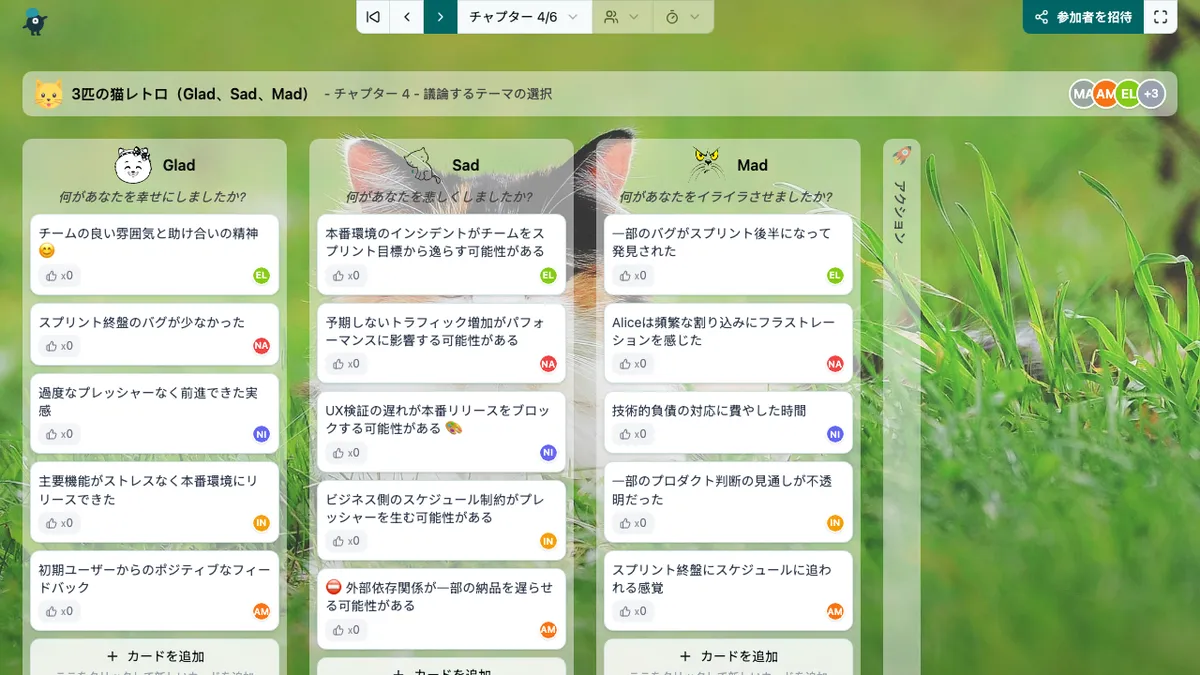Advance to the next chapter arrow

click(440, 17)
